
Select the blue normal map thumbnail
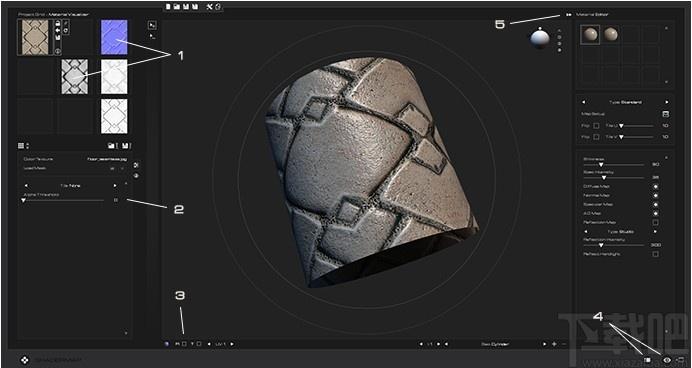[x=114, y=37]
